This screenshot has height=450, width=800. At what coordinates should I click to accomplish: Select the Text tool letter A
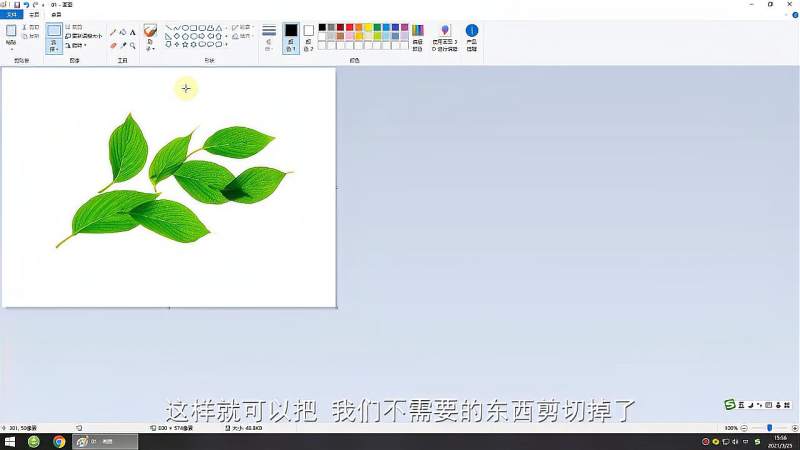[133, 32]
